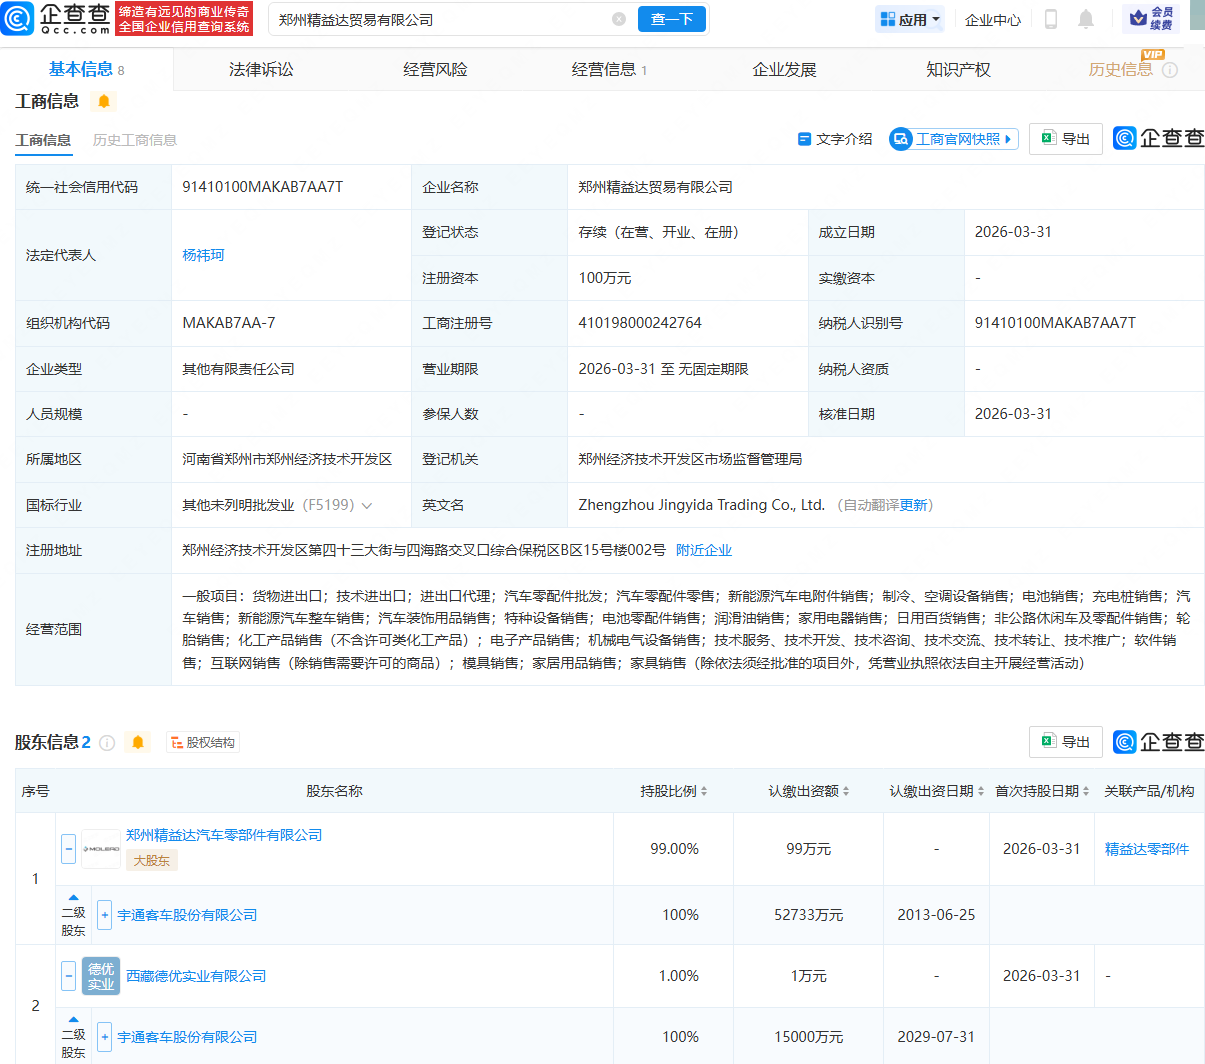Click the Excel 导出 icon above shareholder table
The image size is (1205, 1064).
click(x=1065, y=742)
